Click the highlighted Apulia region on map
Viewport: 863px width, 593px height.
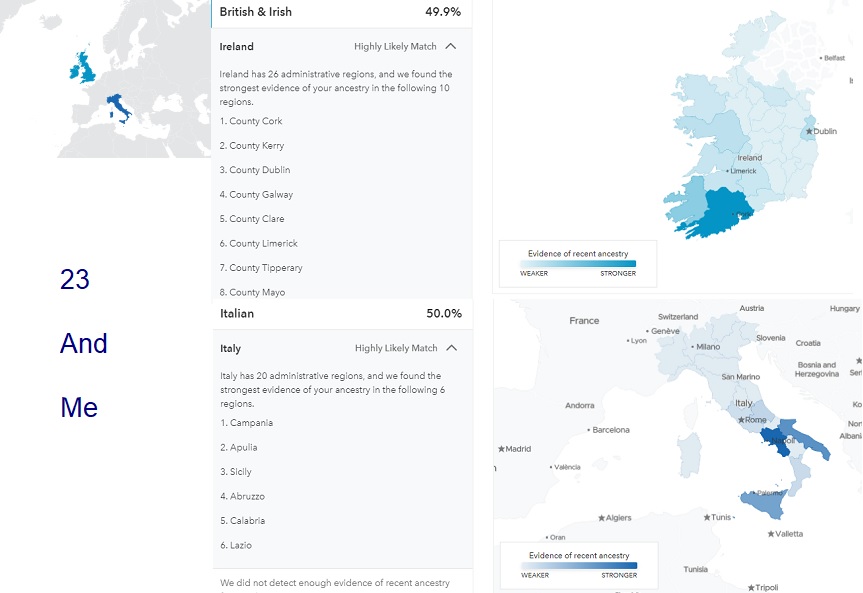pyautogui.click(x=808, y=439)
